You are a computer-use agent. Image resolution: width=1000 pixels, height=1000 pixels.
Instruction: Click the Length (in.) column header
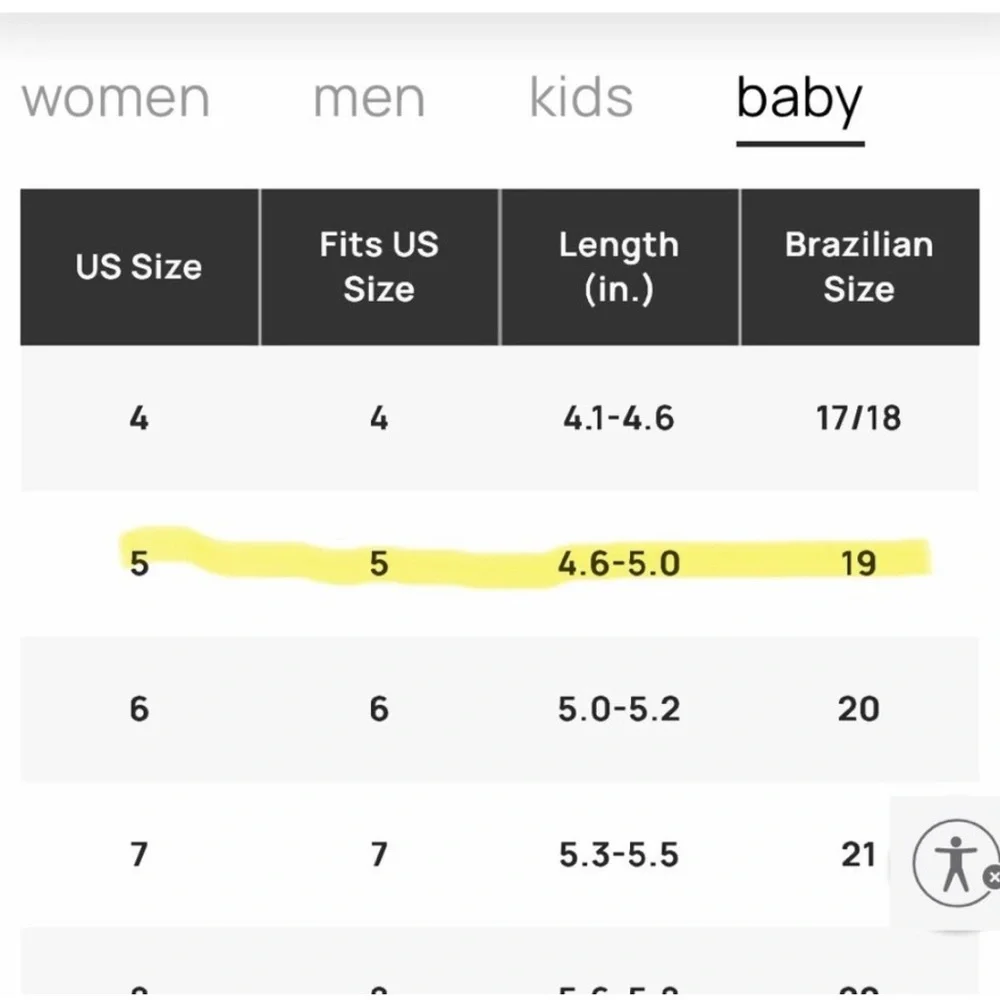click(619, 267)
